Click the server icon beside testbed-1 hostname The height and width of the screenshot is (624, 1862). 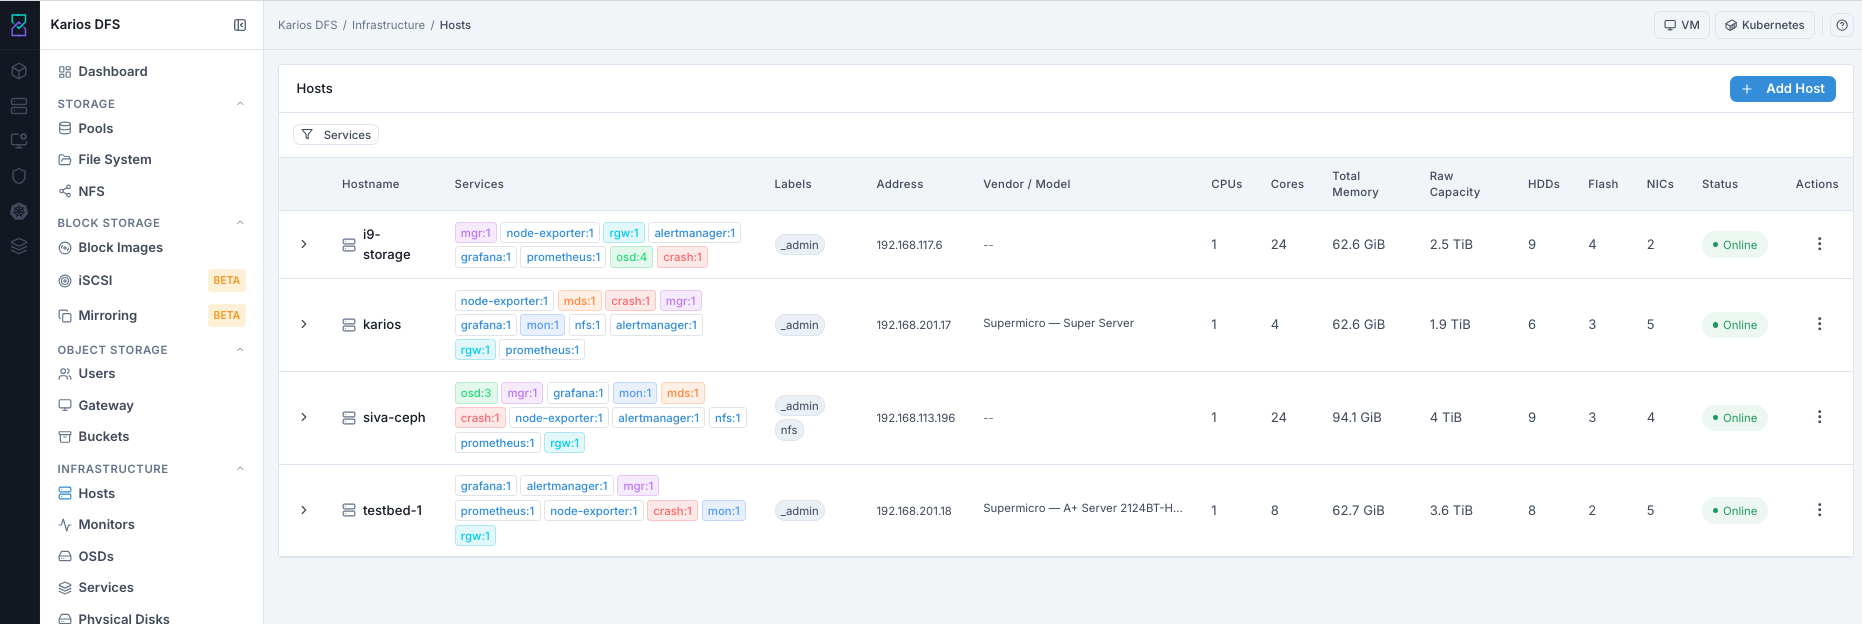[x=349, y=510]
